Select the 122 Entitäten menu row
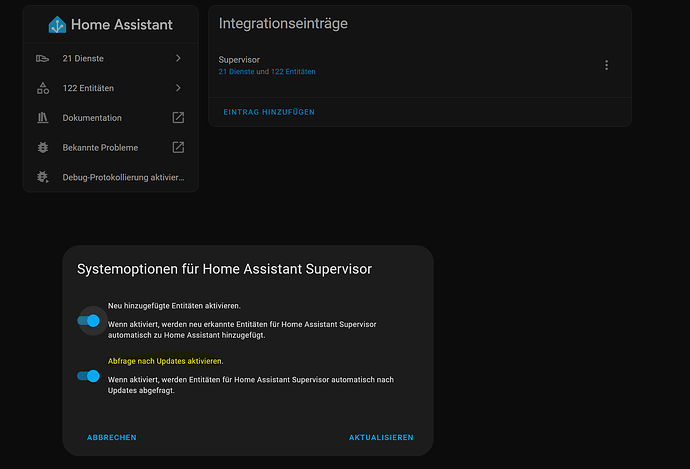Viewport: 690px width, 469px height. click(x=110, y=88)
